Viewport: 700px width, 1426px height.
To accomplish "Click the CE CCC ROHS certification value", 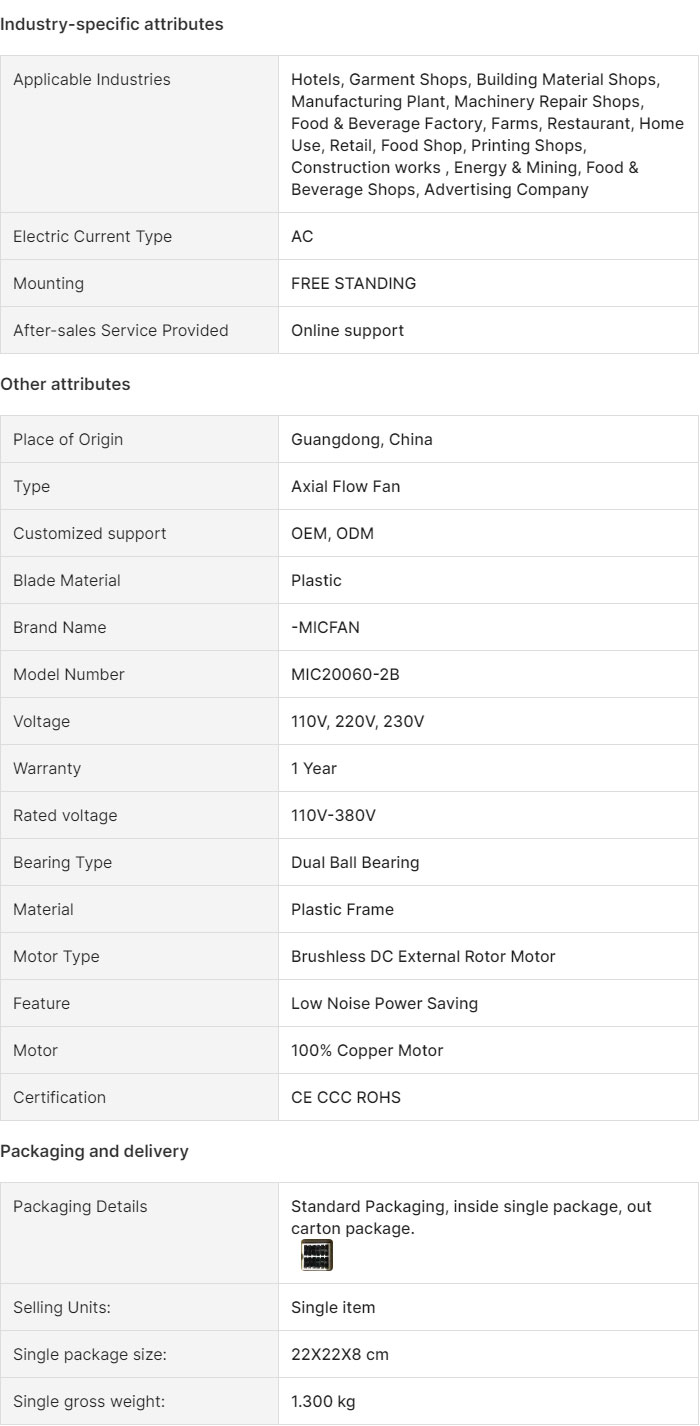I will point(346,1098).
